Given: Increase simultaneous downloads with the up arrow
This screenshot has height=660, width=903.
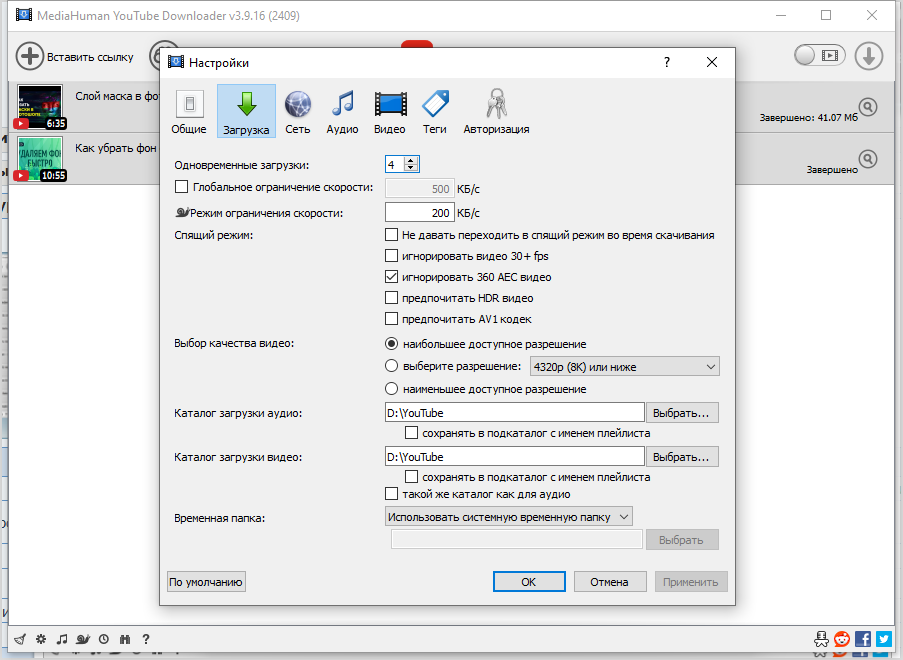Looking at the screenshot, I should 412,160.
